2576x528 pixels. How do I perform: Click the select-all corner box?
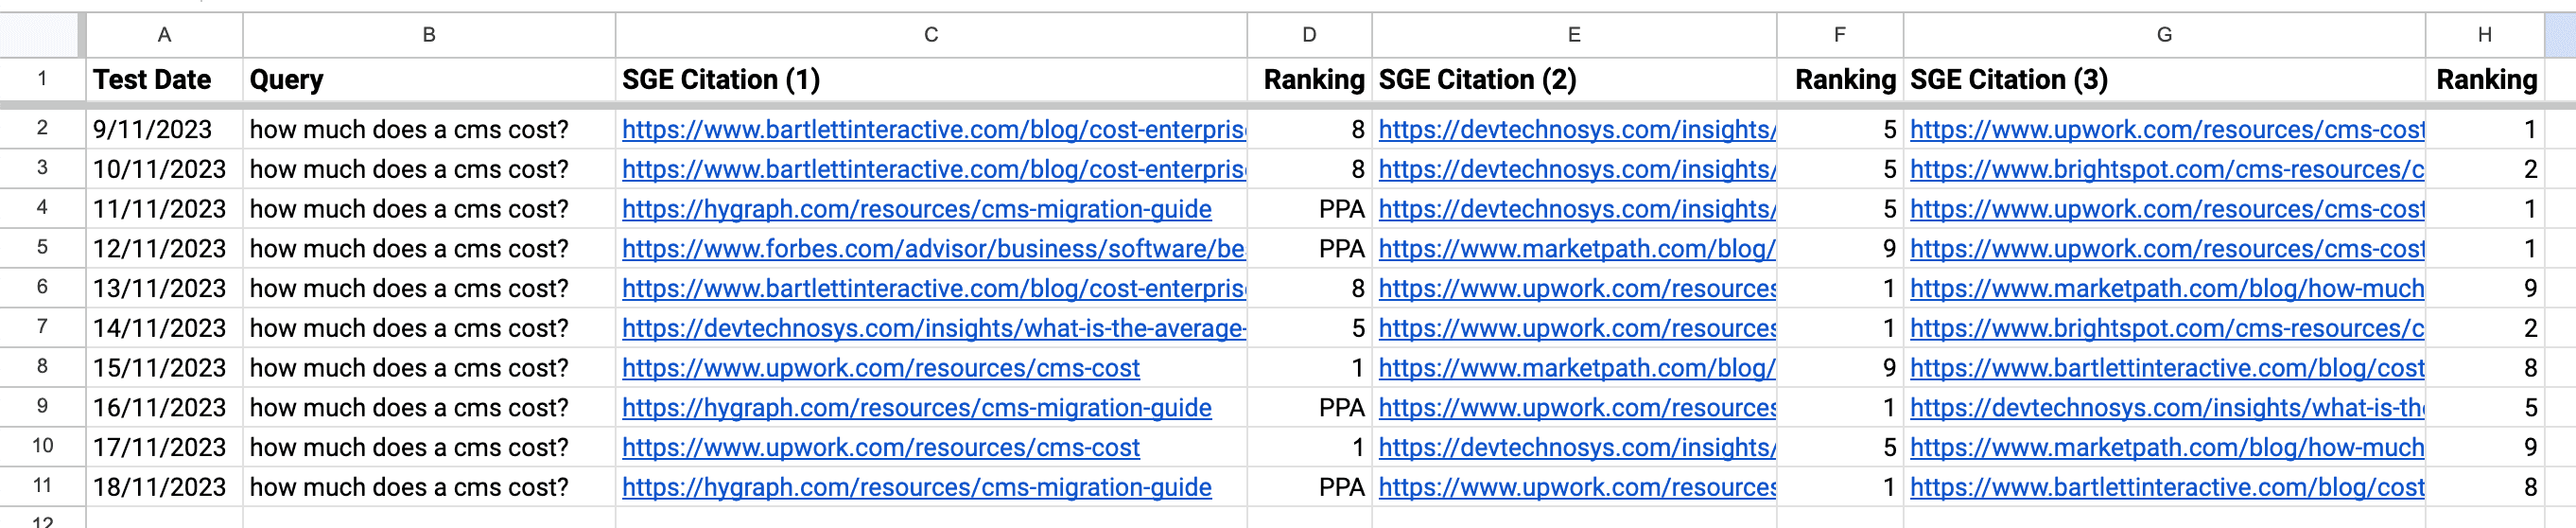[40, 35]
